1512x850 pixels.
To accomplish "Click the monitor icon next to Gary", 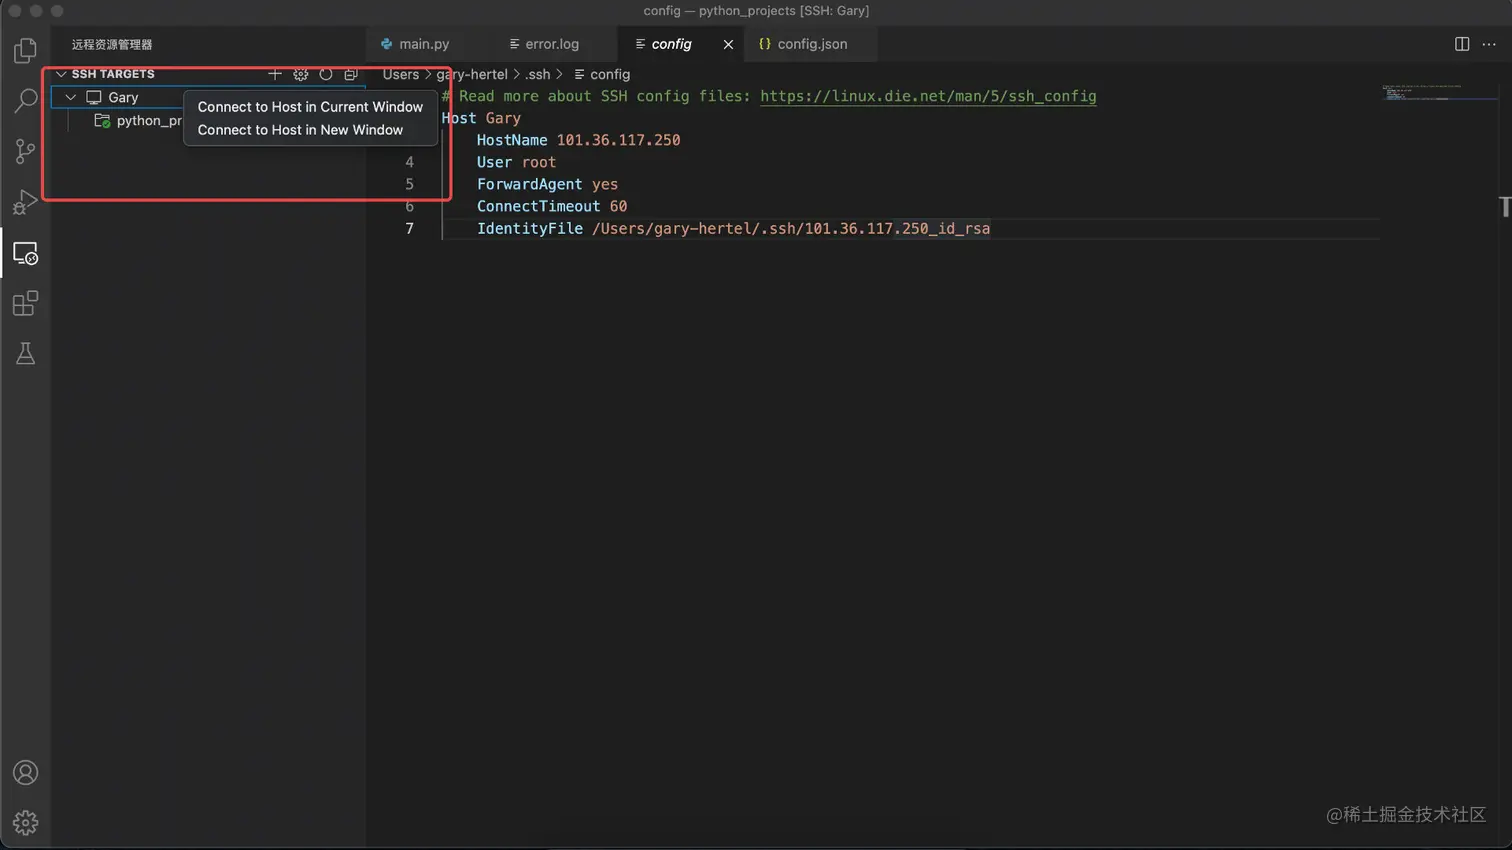I will tap(94, 97).
